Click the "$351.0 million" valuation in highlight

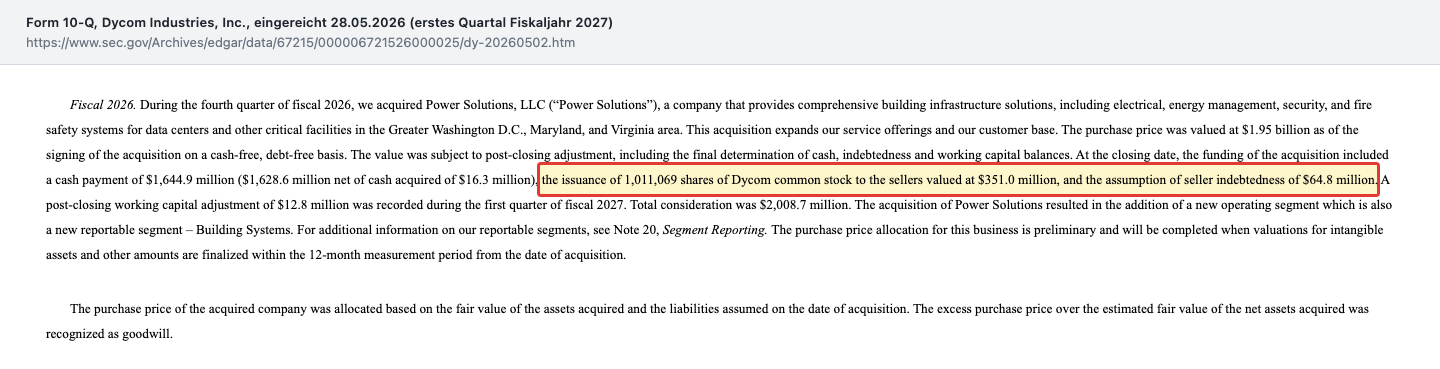(1011, 180)
